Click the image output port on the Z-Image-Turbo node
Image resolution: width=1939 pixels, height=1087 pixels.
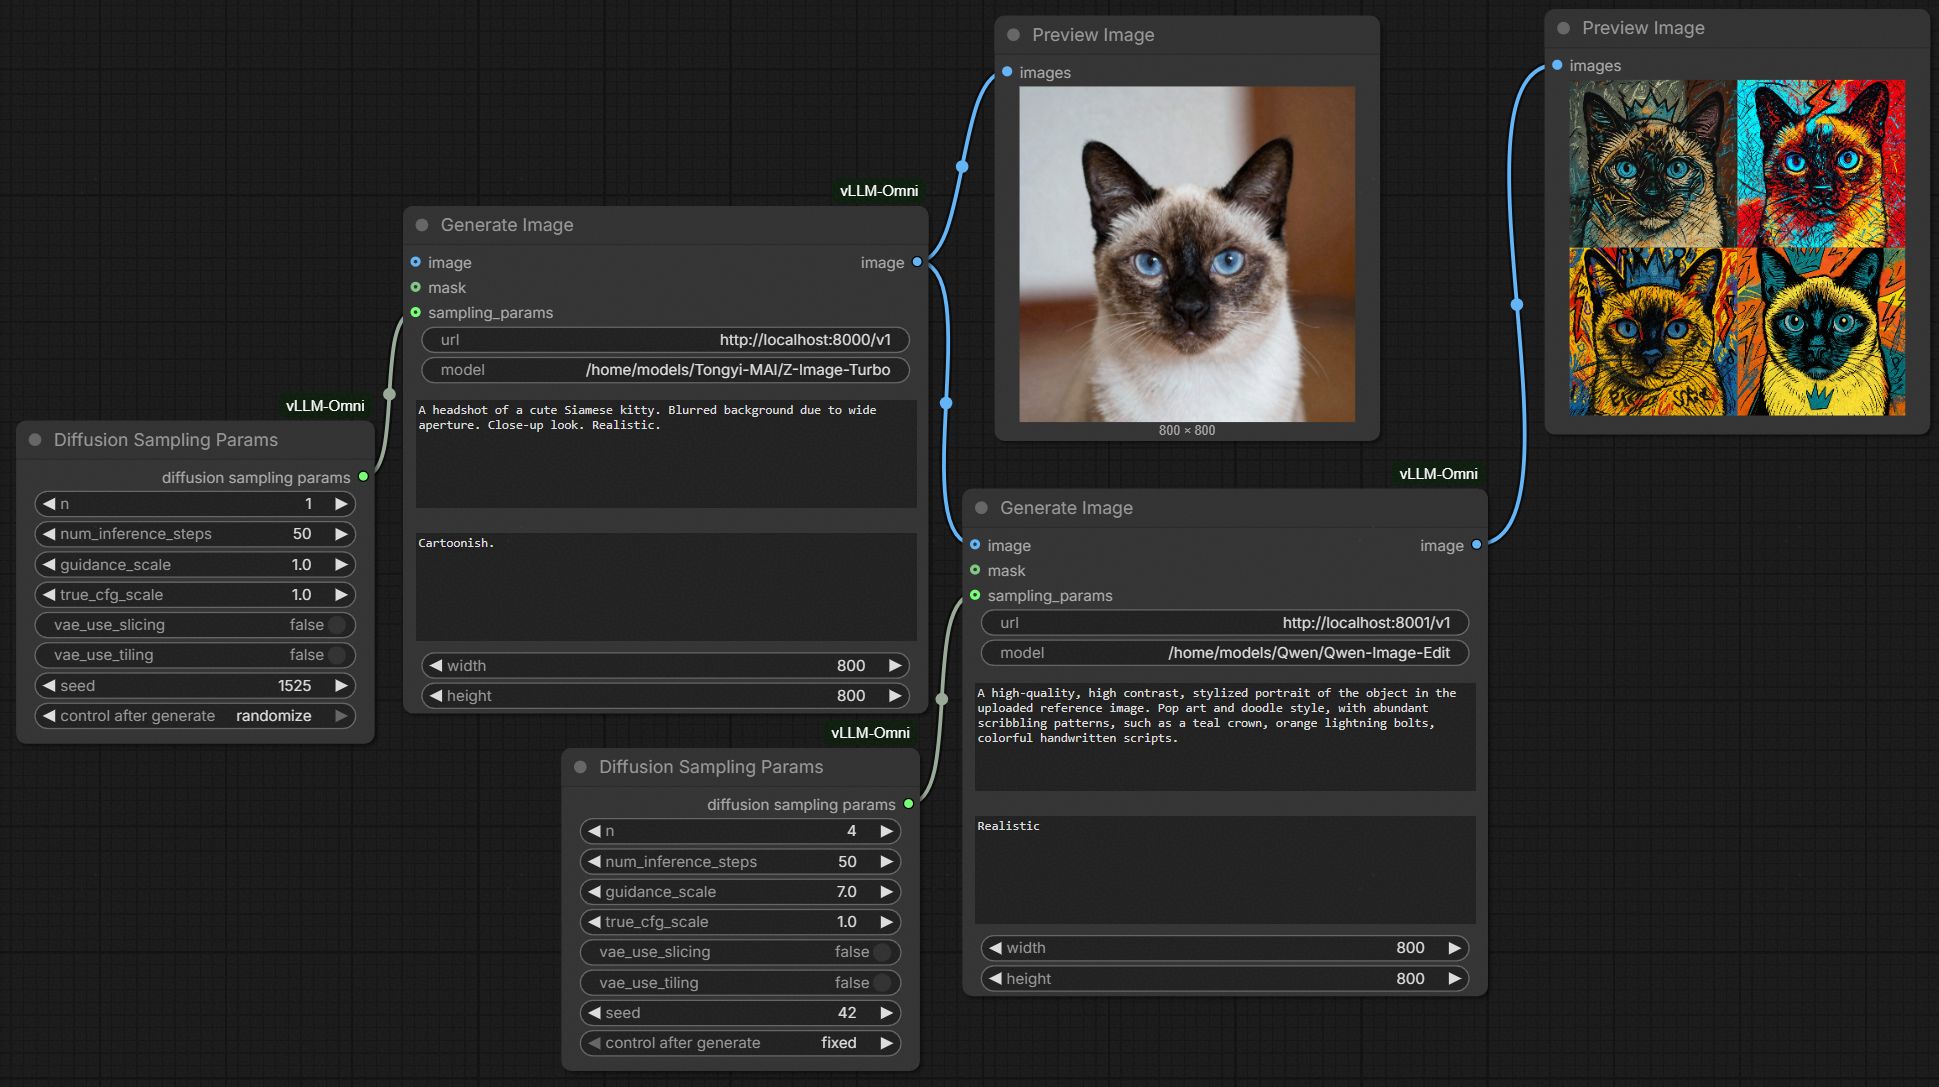tap(917, 262)
